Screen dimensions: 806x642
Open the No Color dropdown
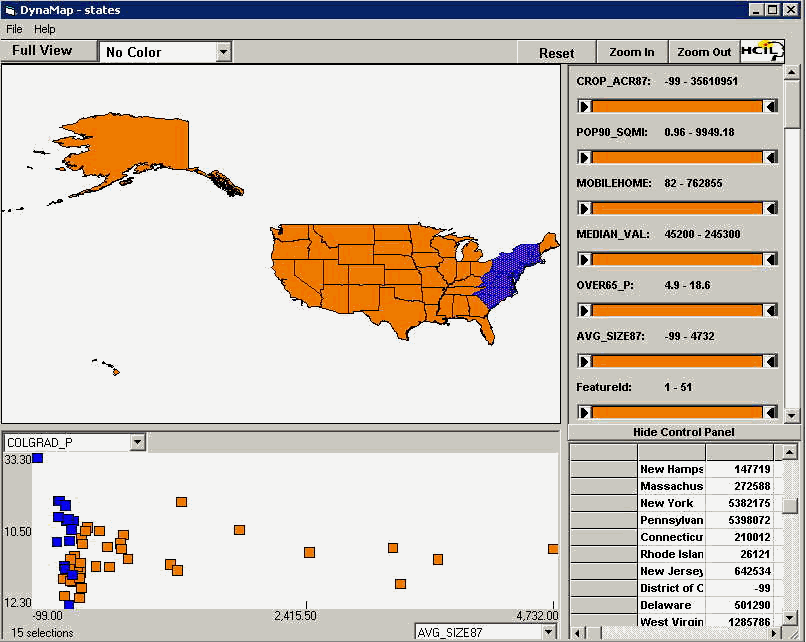(223, 52)
